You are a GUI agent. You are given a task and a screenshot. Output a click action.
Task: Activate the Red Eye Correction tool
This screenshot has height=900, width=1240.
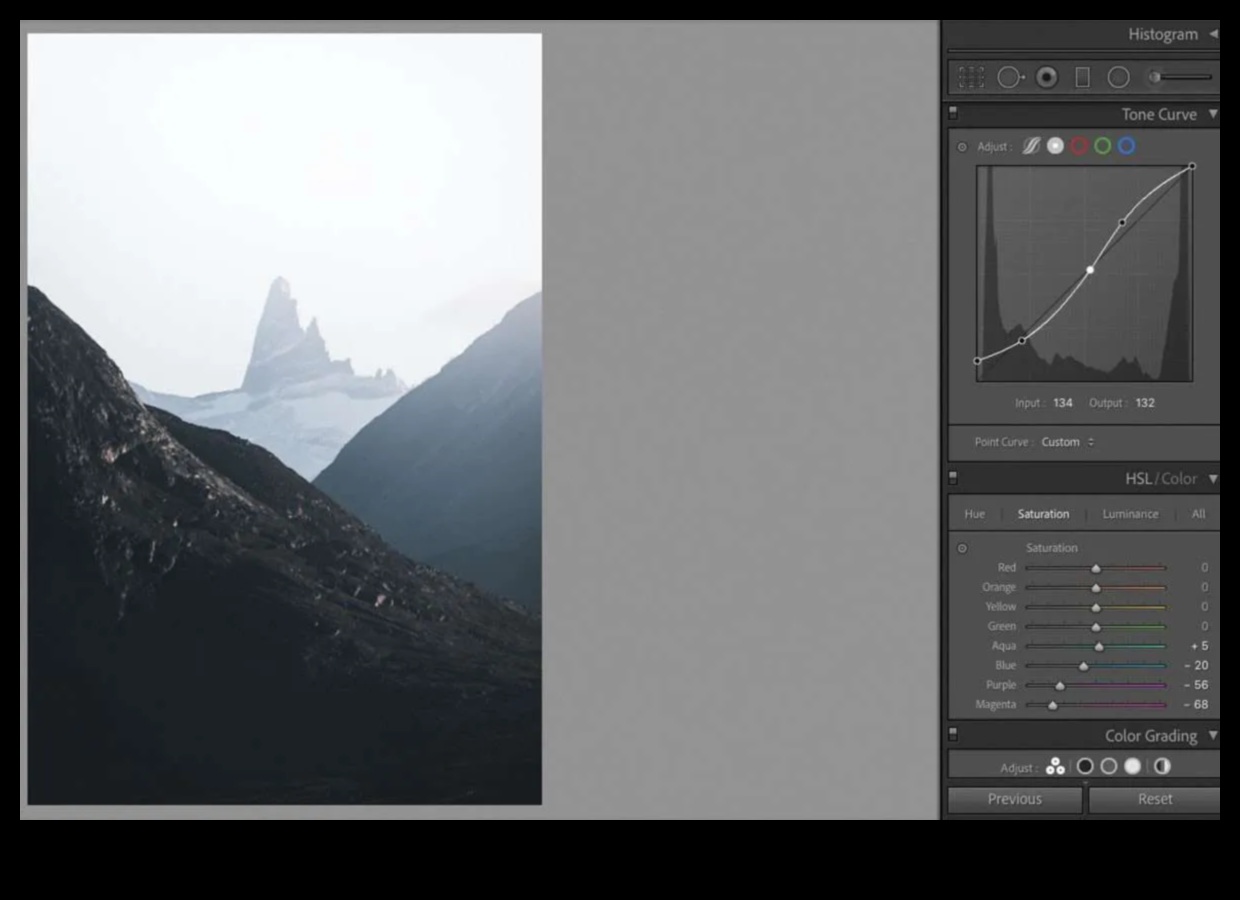1046,77
